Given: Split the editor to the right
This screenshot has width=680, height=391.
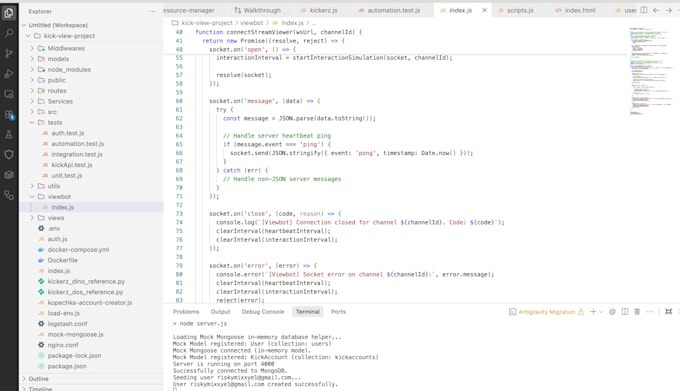Looking at the screenshot, I should pos(644,10).
